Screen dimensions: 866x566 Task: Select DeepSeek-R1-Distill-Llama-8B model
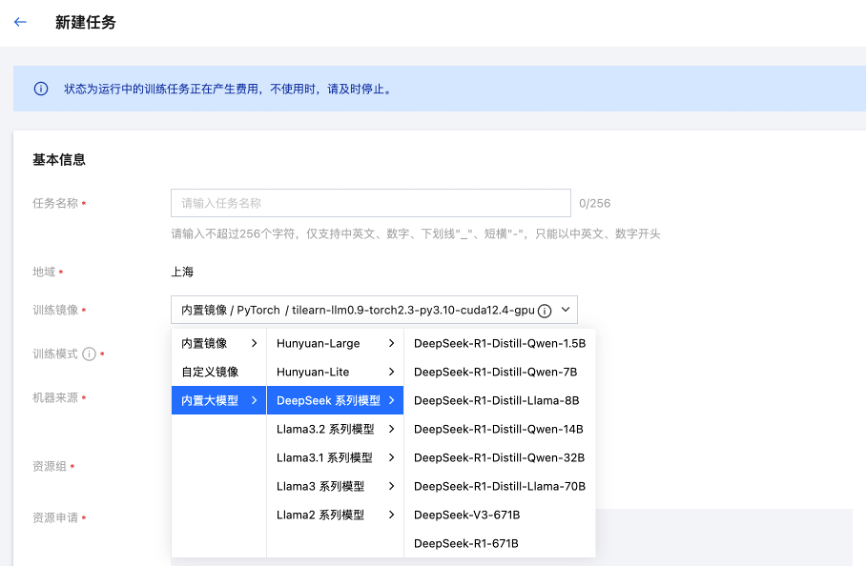496,400
